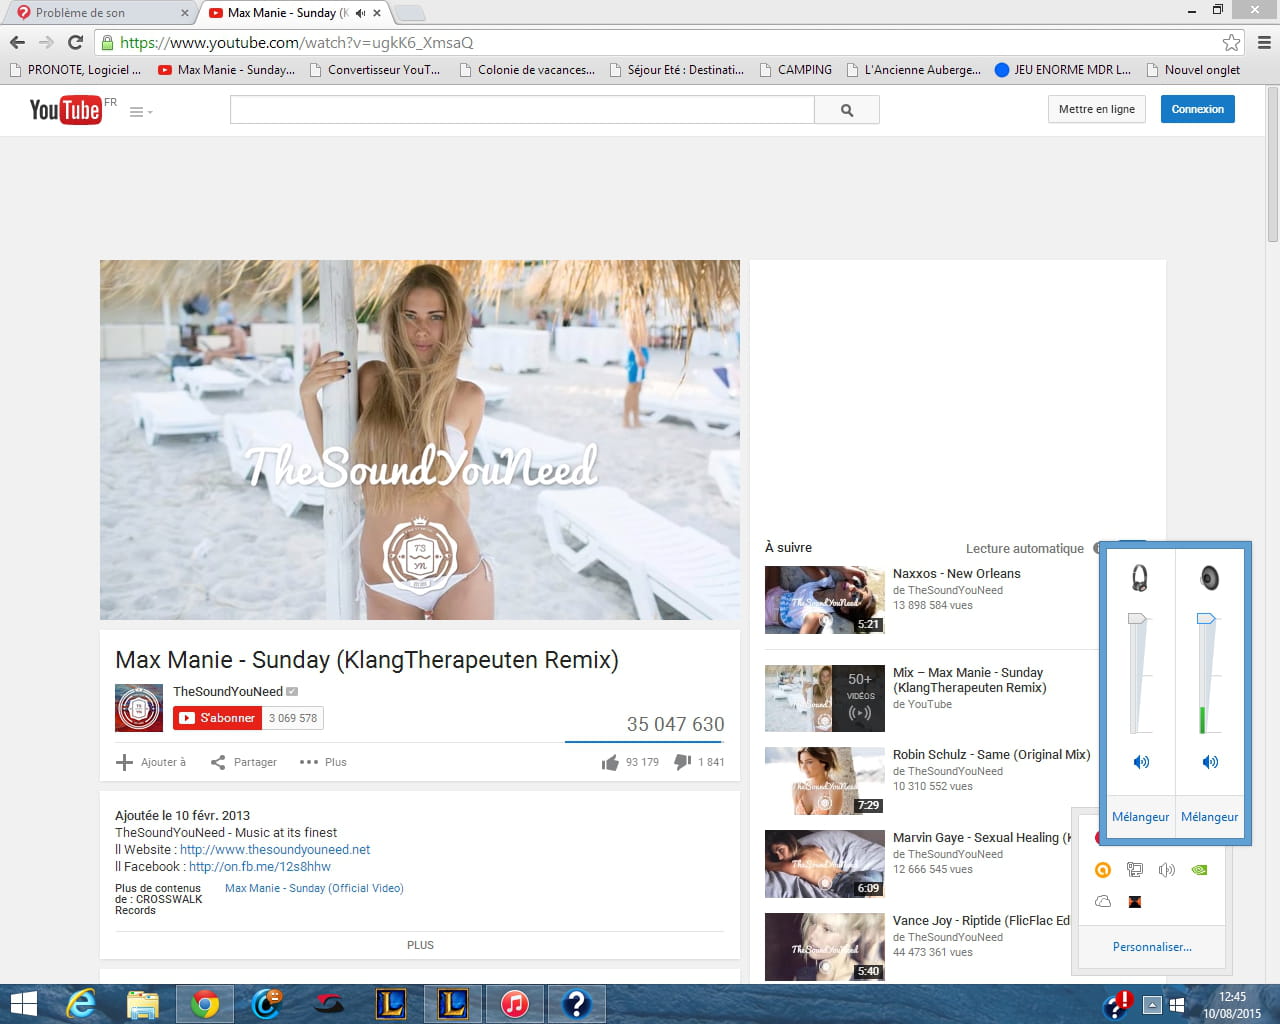The width and height of the screenshot is (1280, 1024).
Task: Click the headphones volume slider handle
Action: [1137, 619]
